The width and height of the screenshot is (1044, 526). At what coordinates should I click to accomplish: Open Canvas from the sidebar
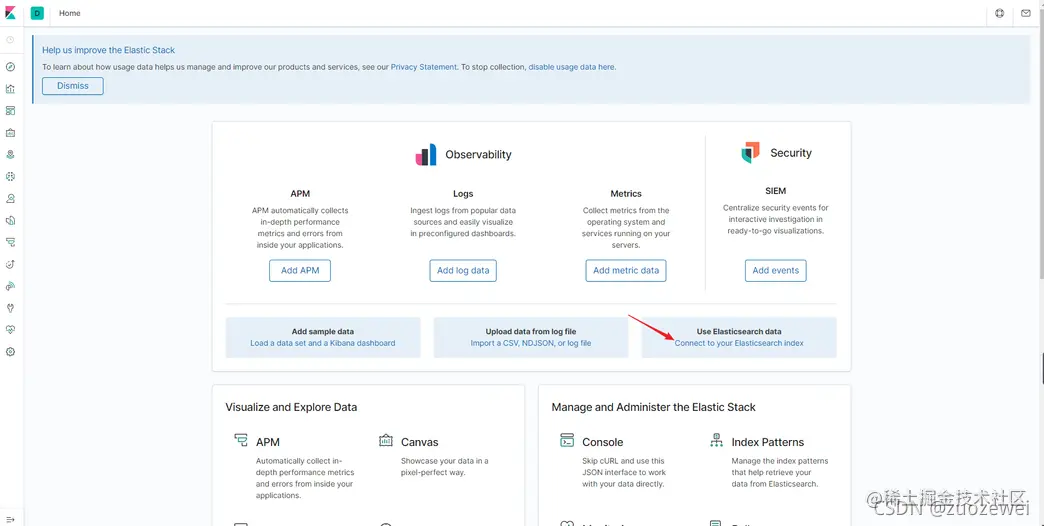tap(10, 132)
